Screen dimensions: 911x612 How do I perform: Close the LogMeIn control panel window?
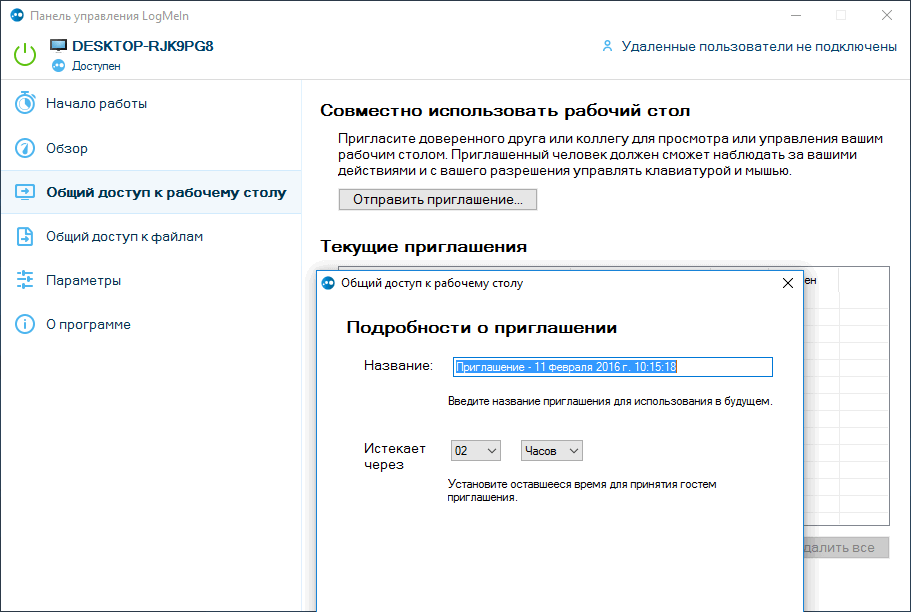[887, 15]
